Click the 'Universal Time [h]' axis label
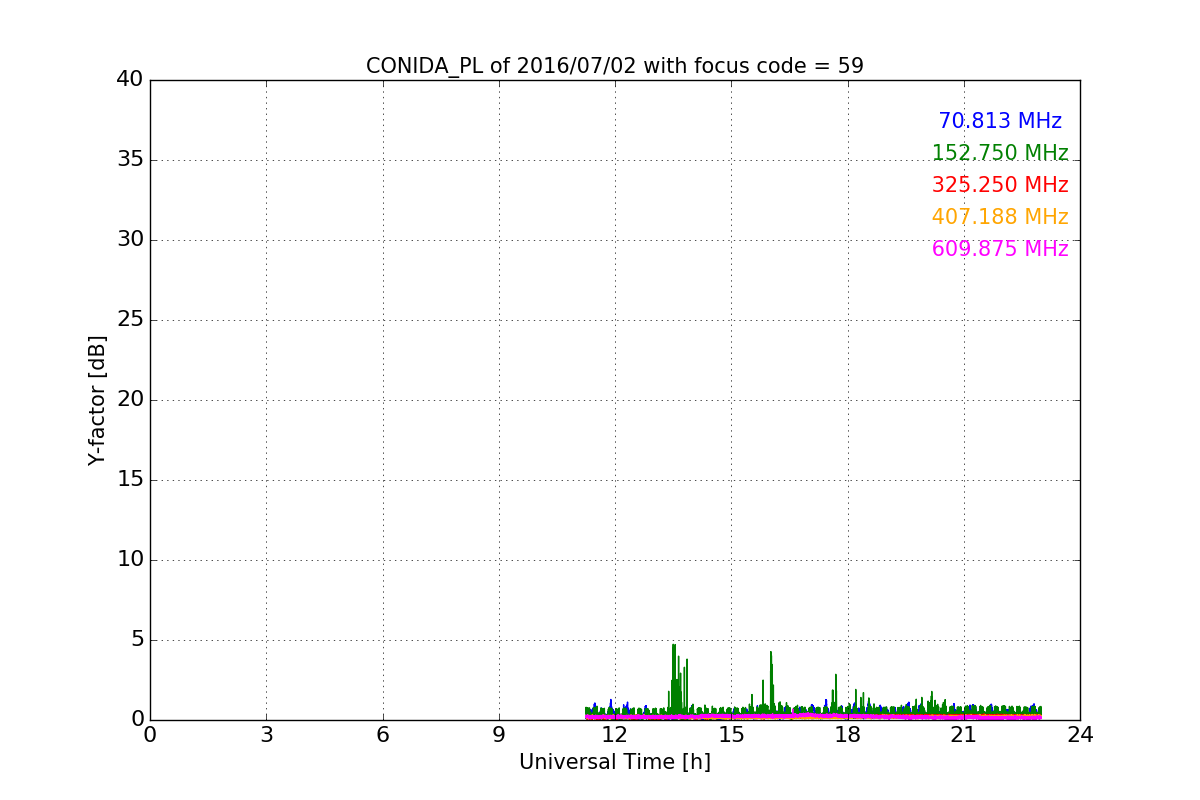 pyautogui.click(x=614, y=762)
